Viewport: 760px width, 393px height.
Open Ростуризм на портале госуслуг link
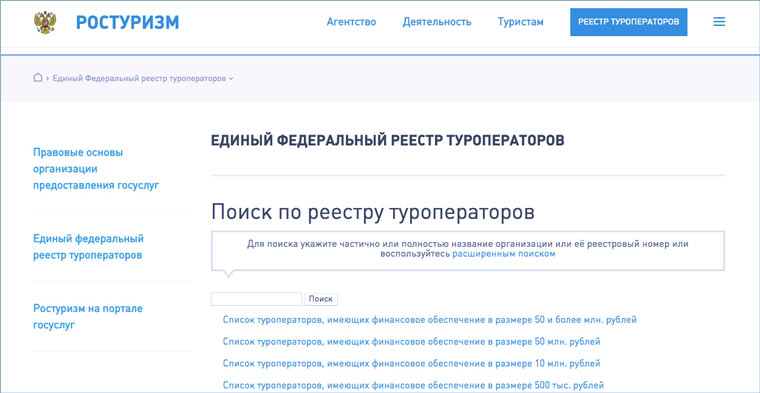(x=88, y=316)
